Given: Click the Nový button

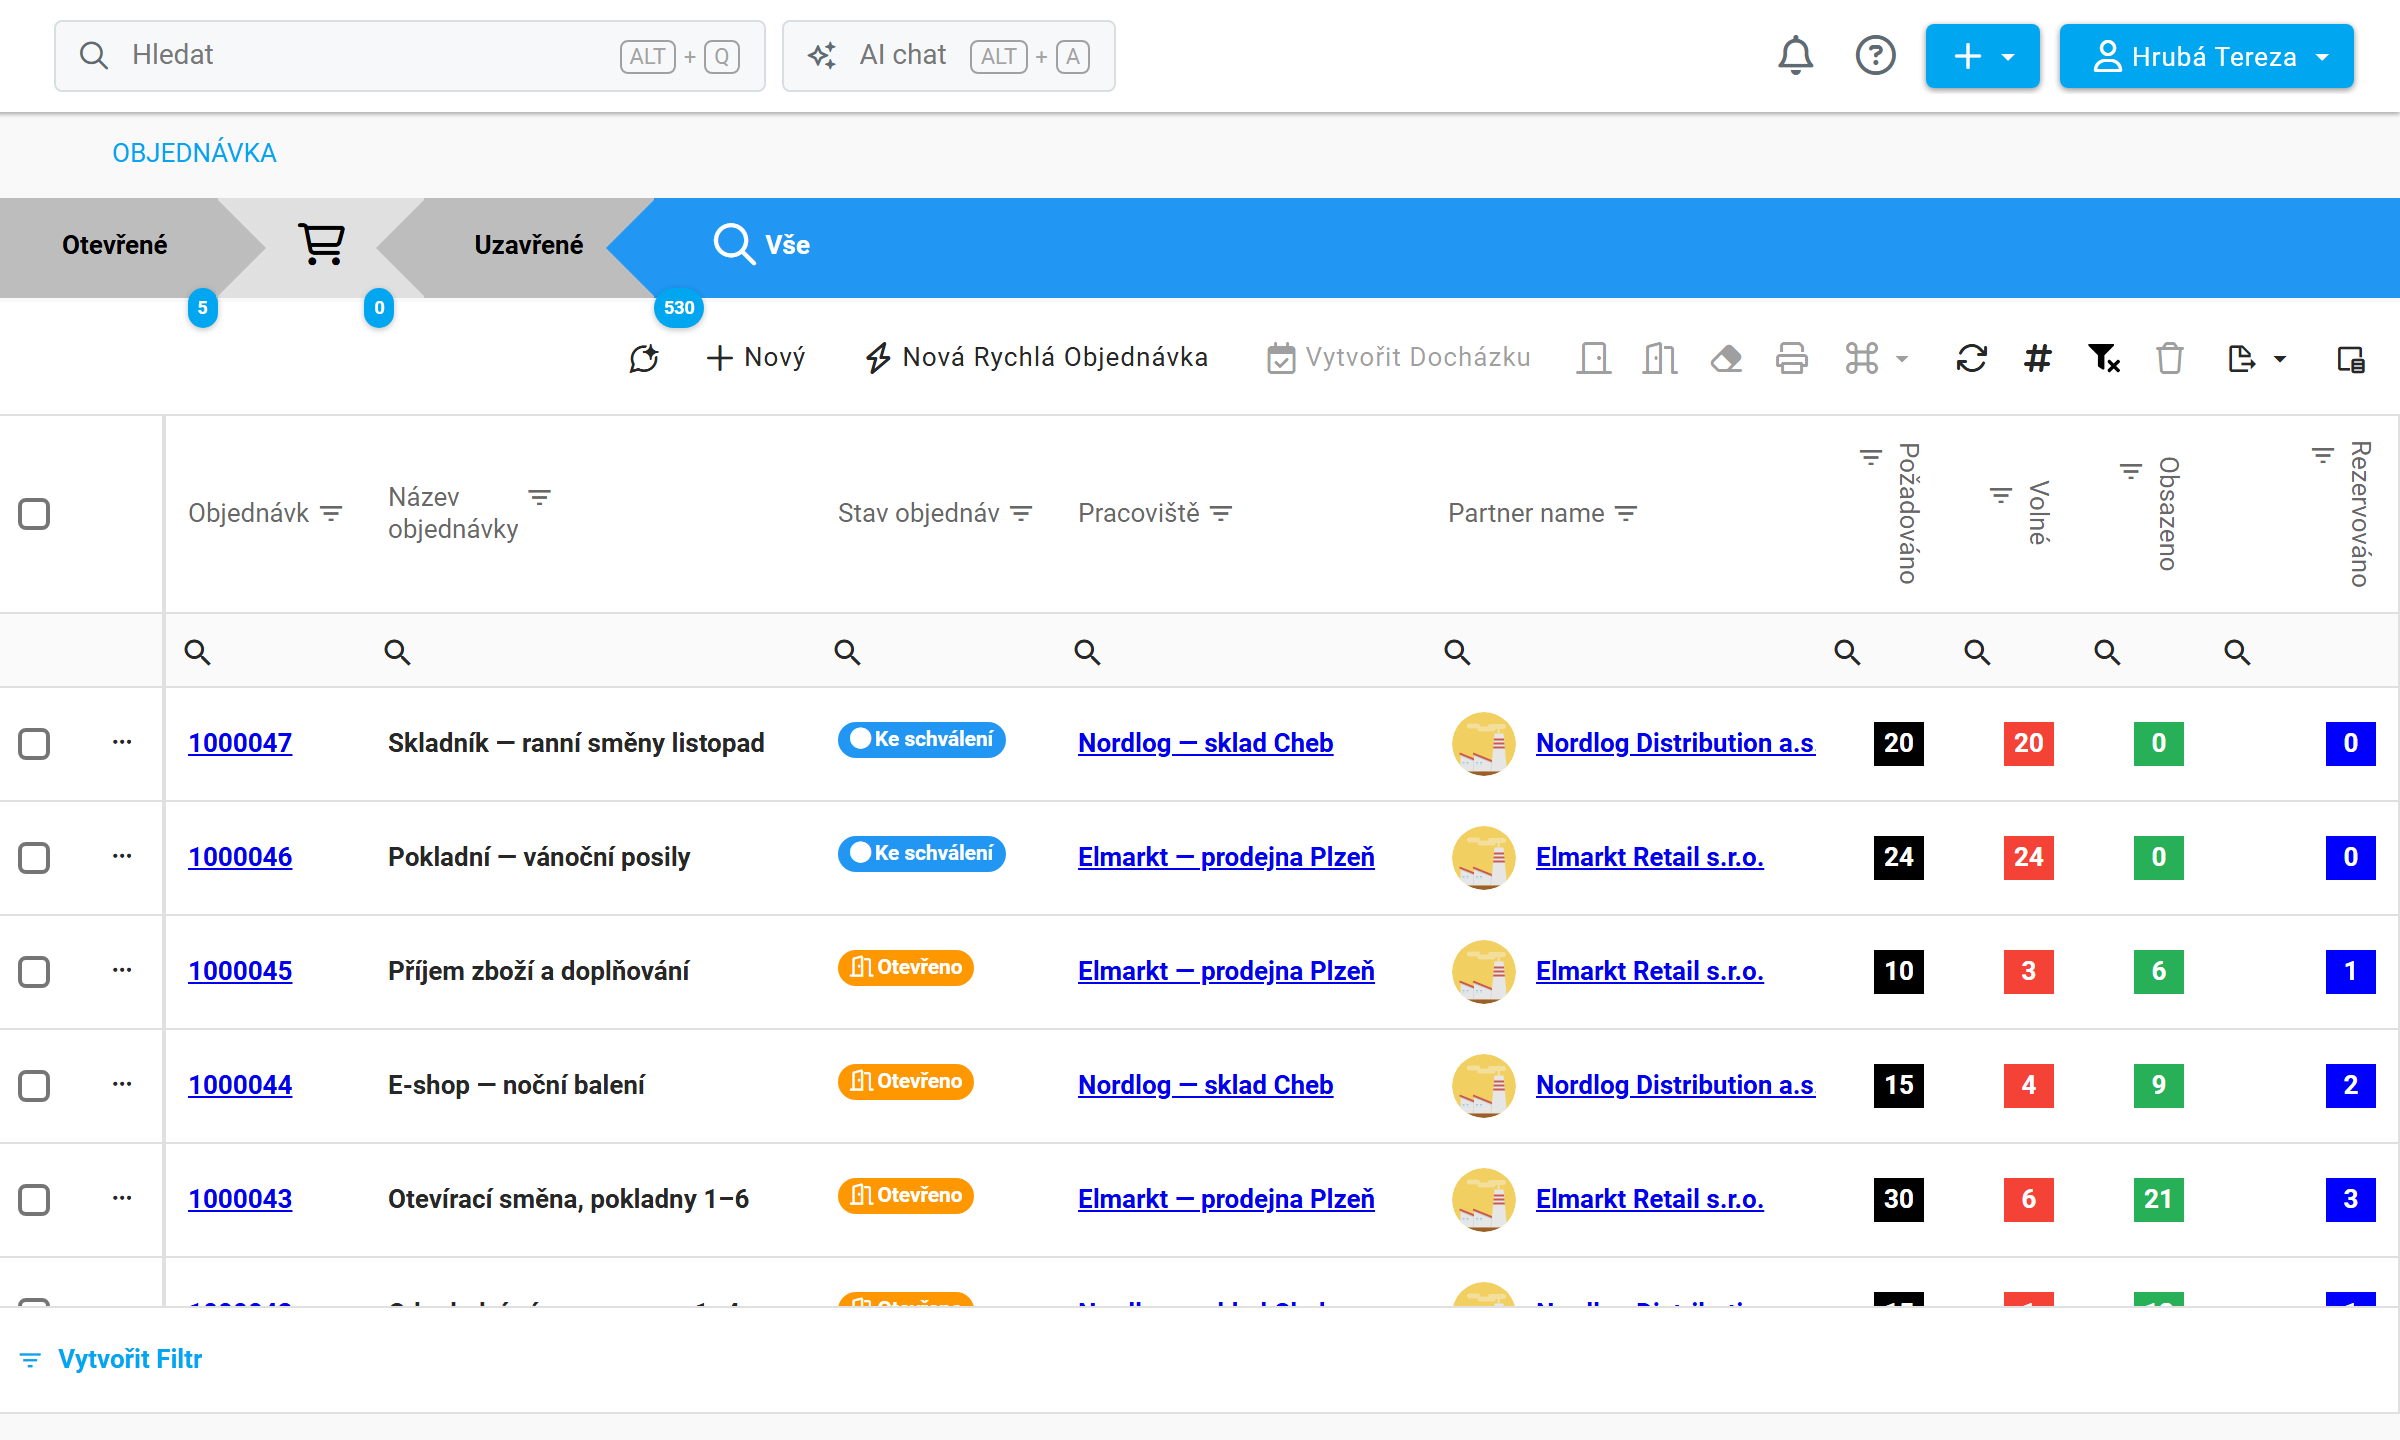Looking at the screenshot, I should (755, 357).
